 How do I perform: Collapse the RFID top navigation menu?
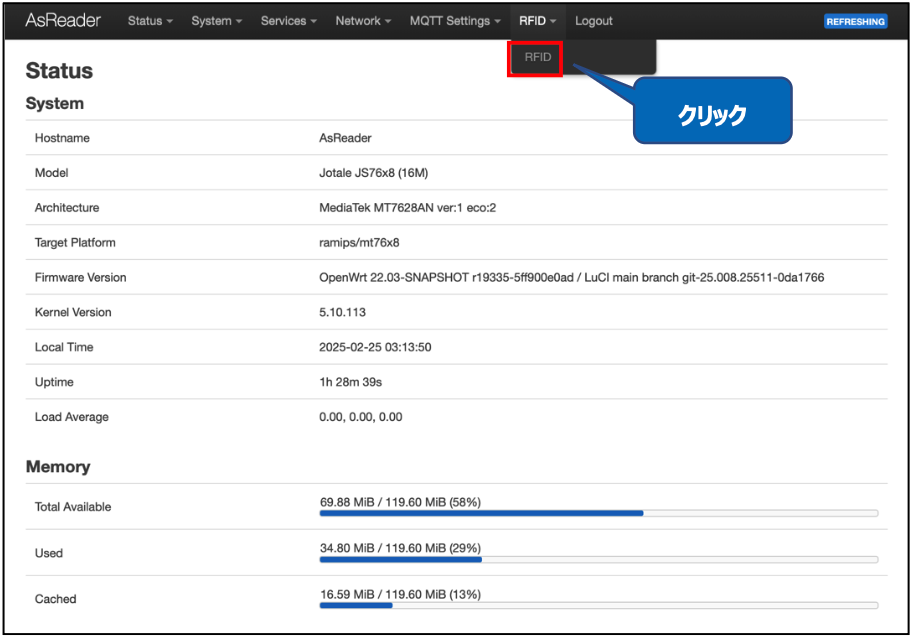click(537, 21)
